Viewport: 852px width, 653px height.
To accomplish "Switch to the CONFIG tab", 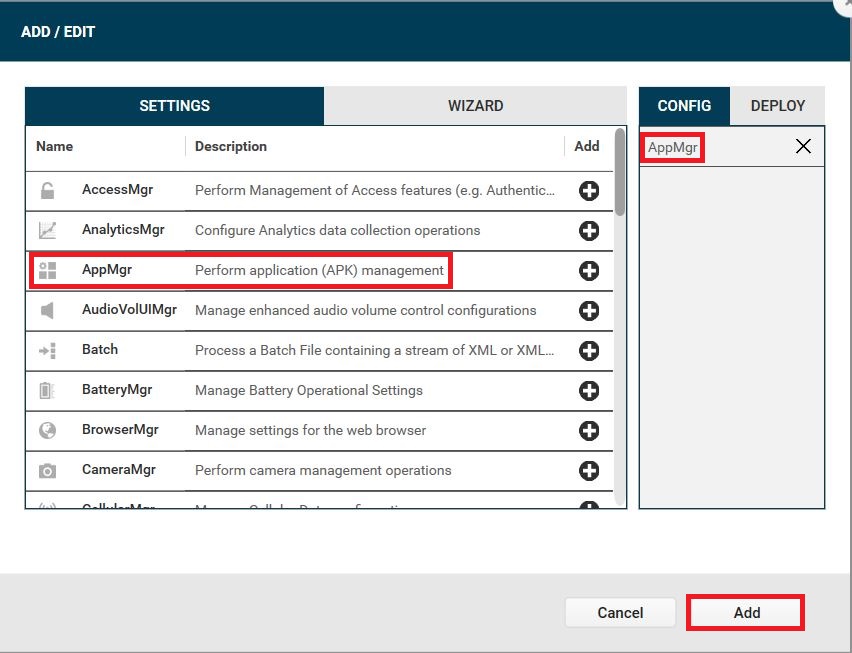I will click(x=684, y=106).
